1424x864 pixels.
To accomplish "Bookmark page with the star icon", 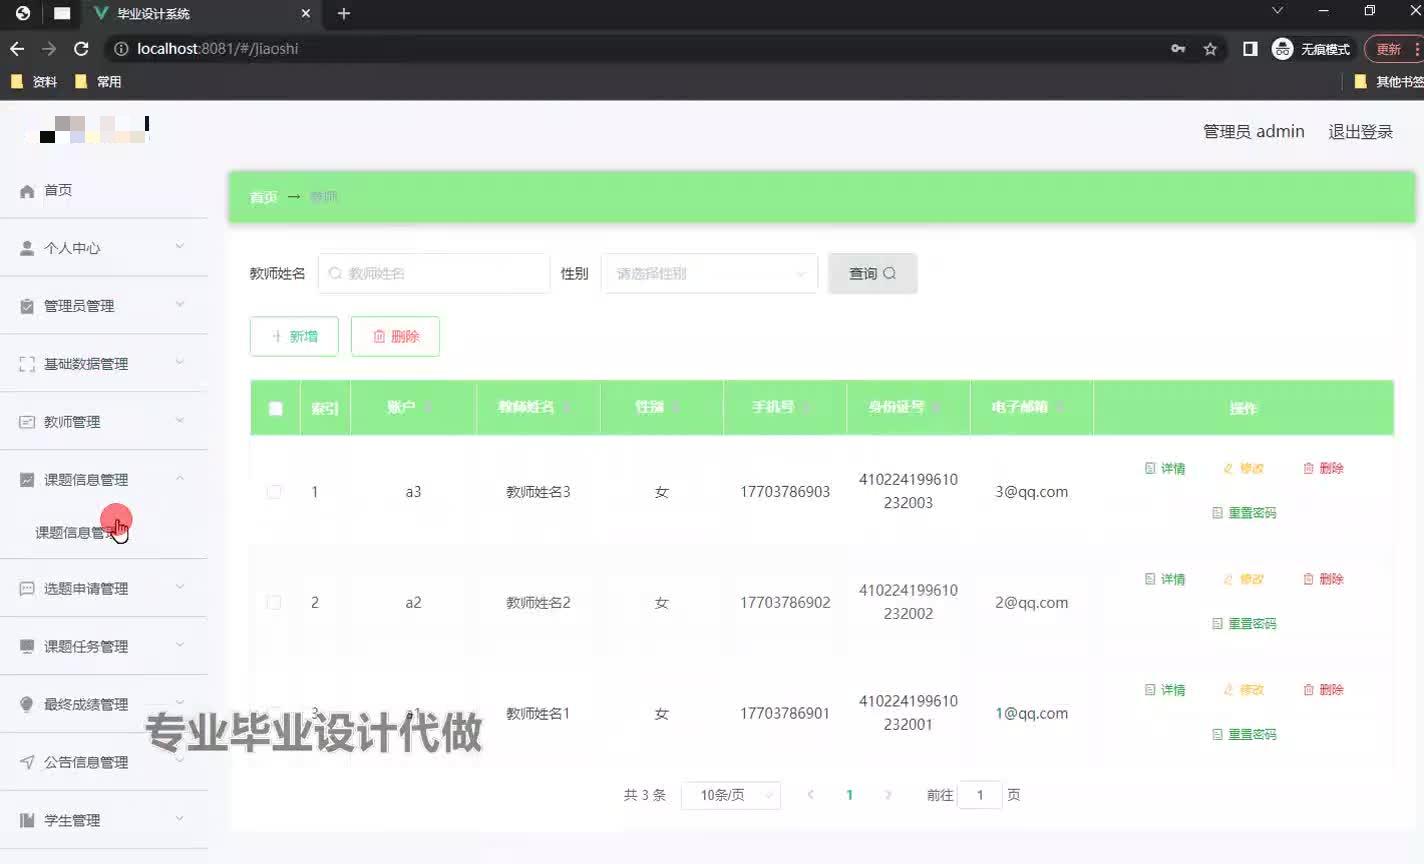I will [1210, 48].
